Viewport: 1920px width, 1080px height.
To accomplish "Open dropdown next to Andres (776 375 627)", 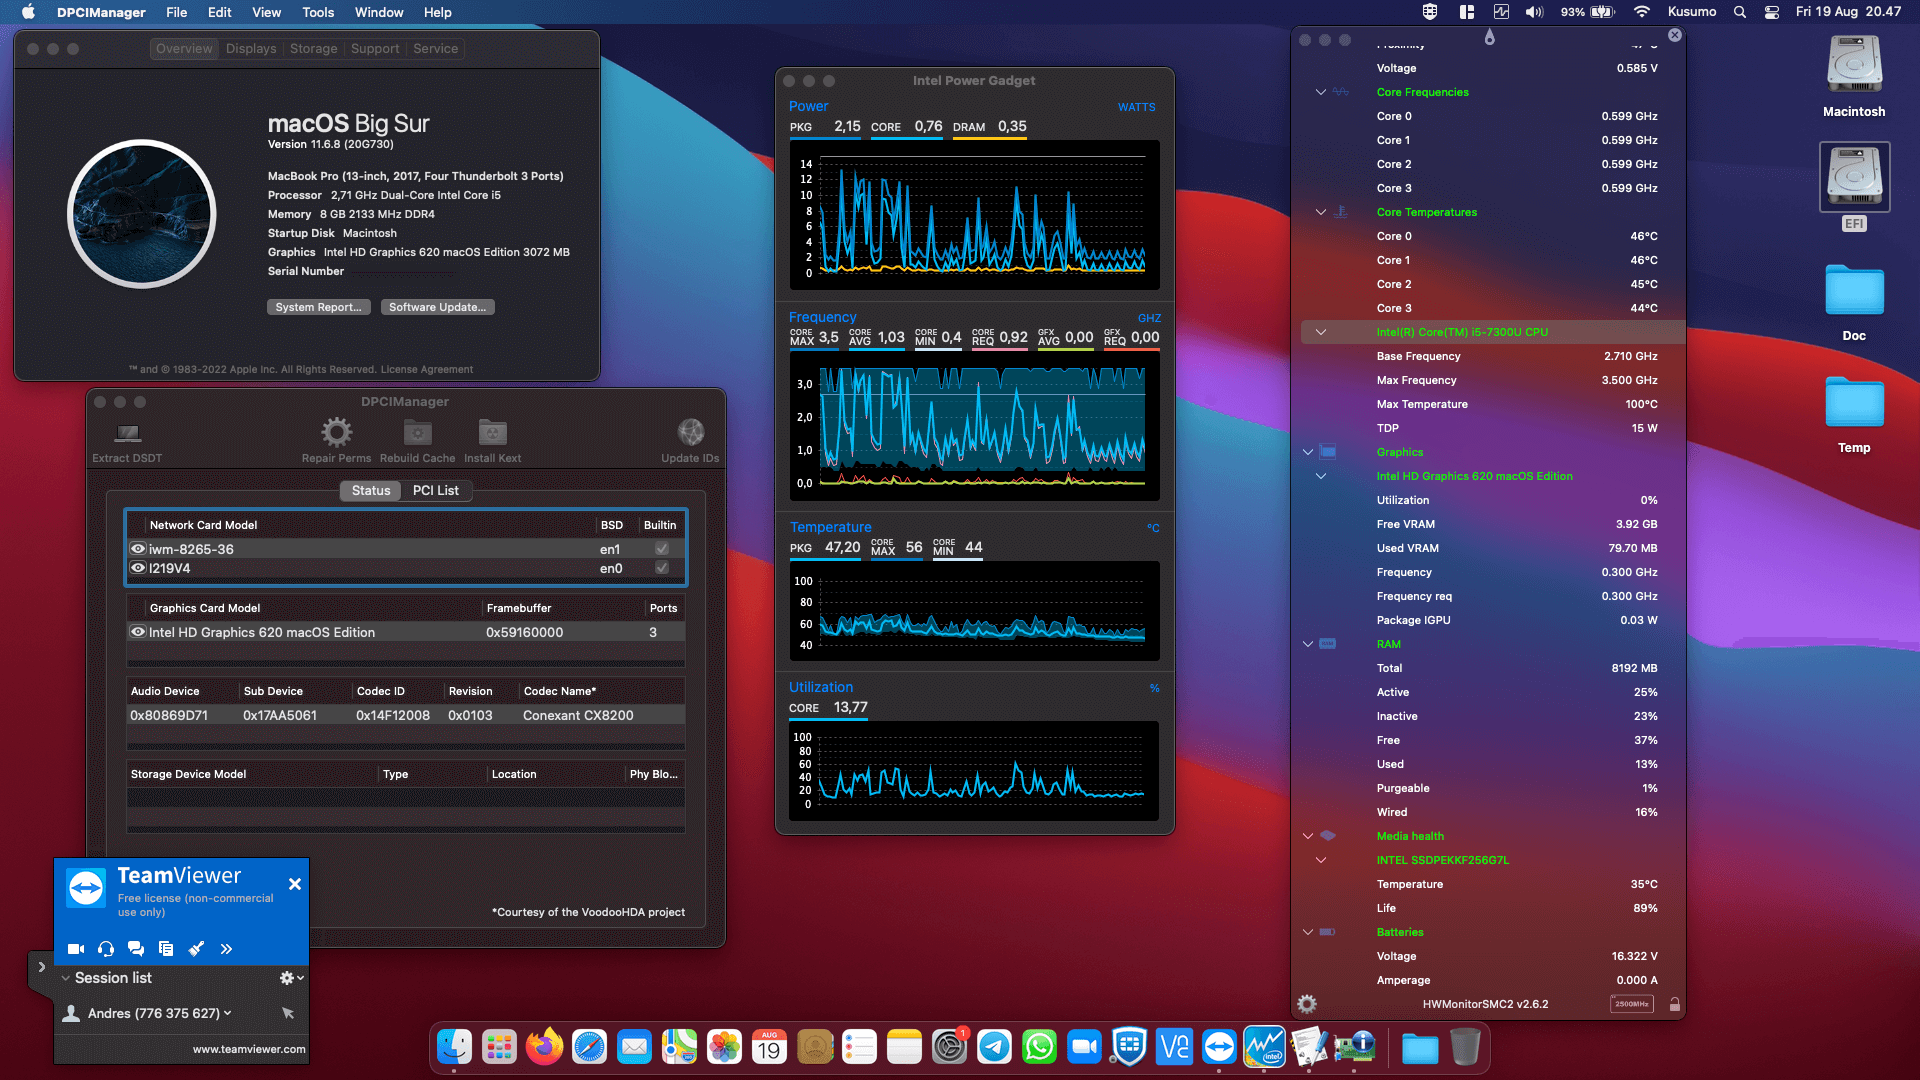I will click(228, 1013).
